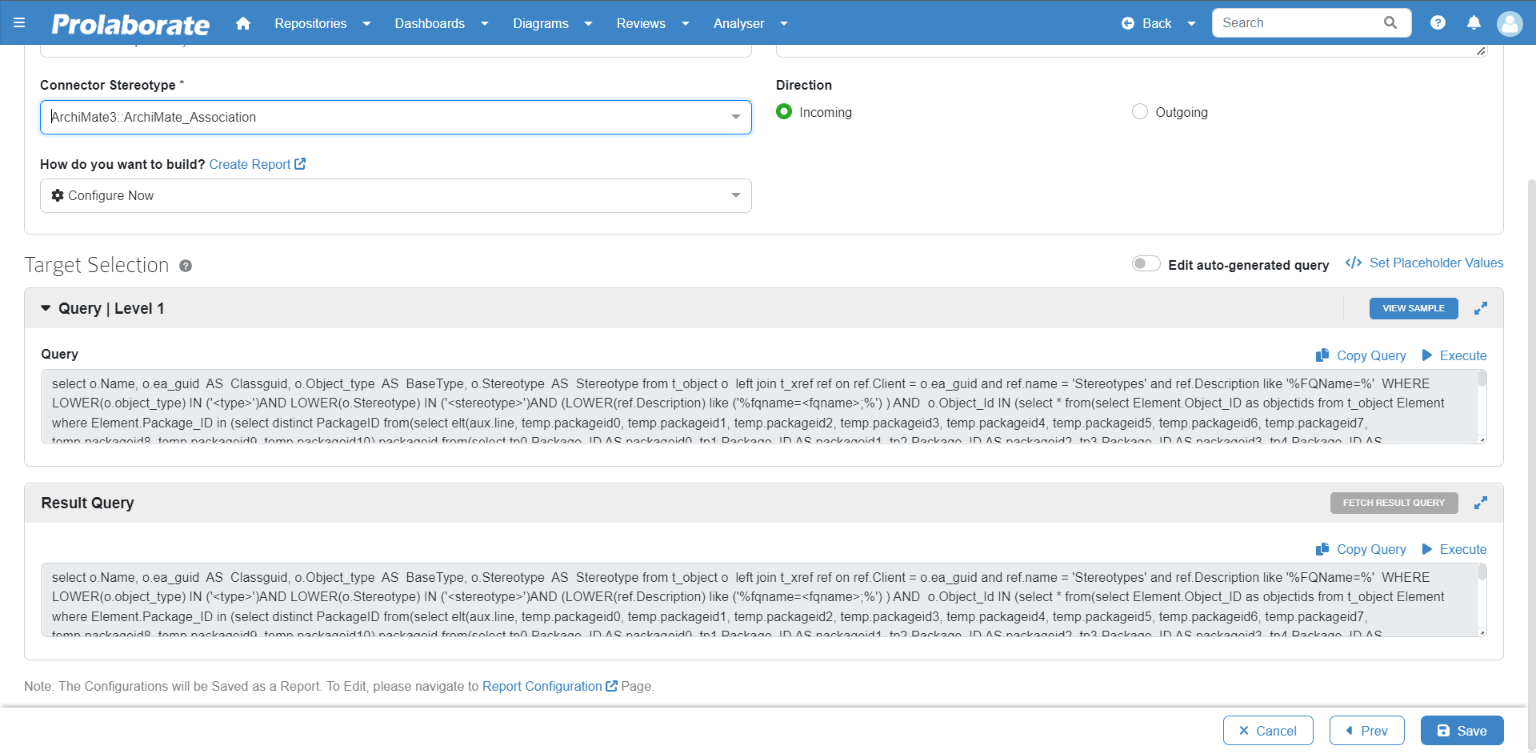Click the user profile avatar

[x=1509, y=23]
